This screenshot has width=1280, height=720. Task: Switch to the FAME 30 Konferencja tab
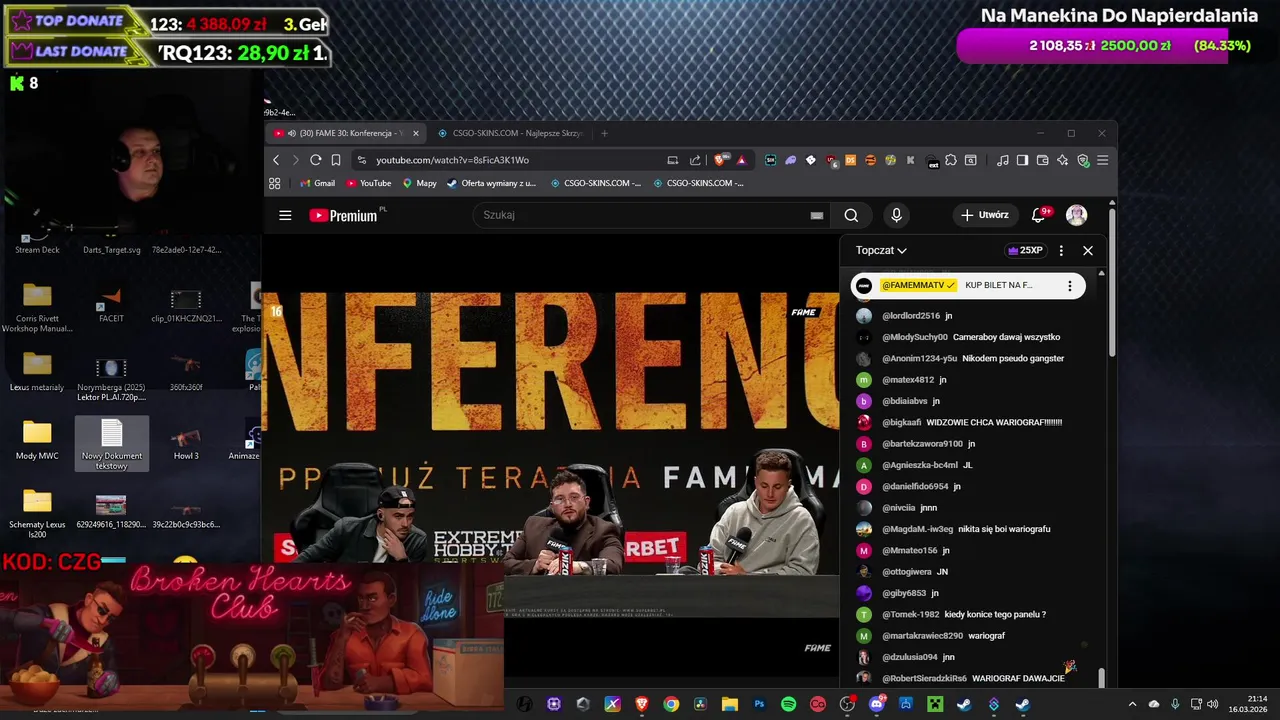point(345,133)
